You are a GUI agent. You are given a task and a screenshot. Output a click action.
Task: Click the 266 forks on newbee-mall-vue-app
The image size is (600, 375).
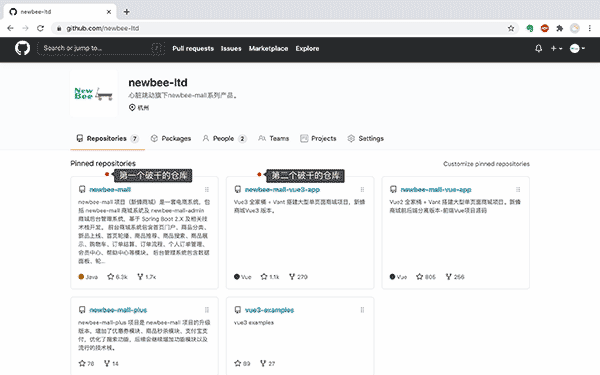(x=455, y=277)
